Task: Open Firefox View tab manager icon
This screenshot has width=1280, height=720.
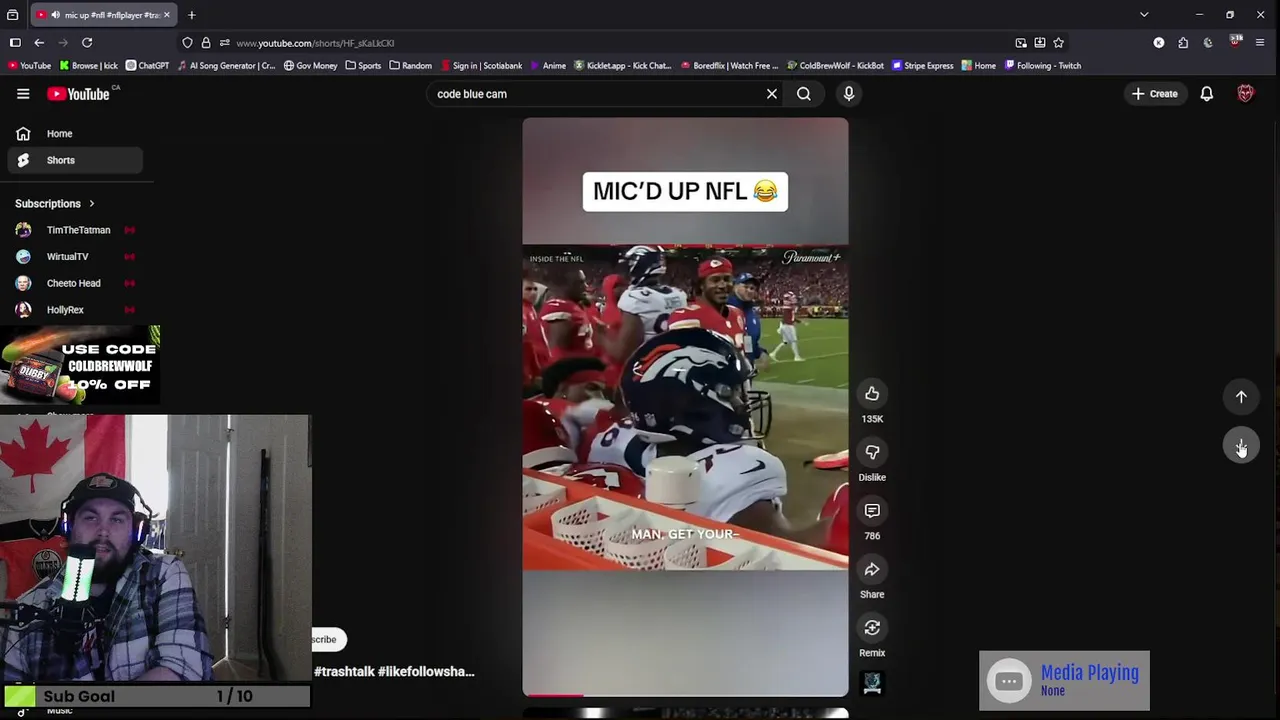Action: pyautogui.click(x=13, y=15)
